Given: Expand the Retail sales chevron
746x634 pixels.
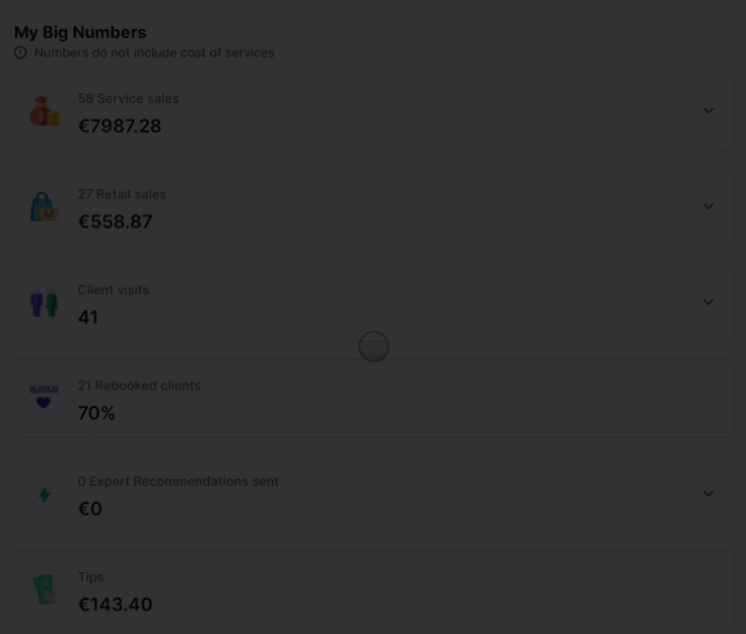Looking at the screenshot, I should 708,206.
